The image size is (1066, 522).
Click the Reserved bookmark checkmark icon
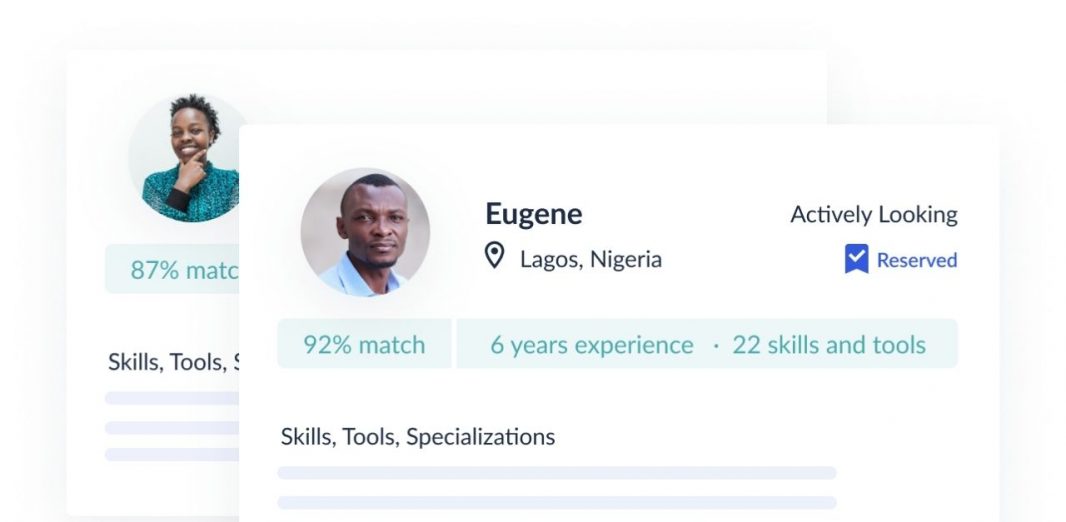click(856, 259)
